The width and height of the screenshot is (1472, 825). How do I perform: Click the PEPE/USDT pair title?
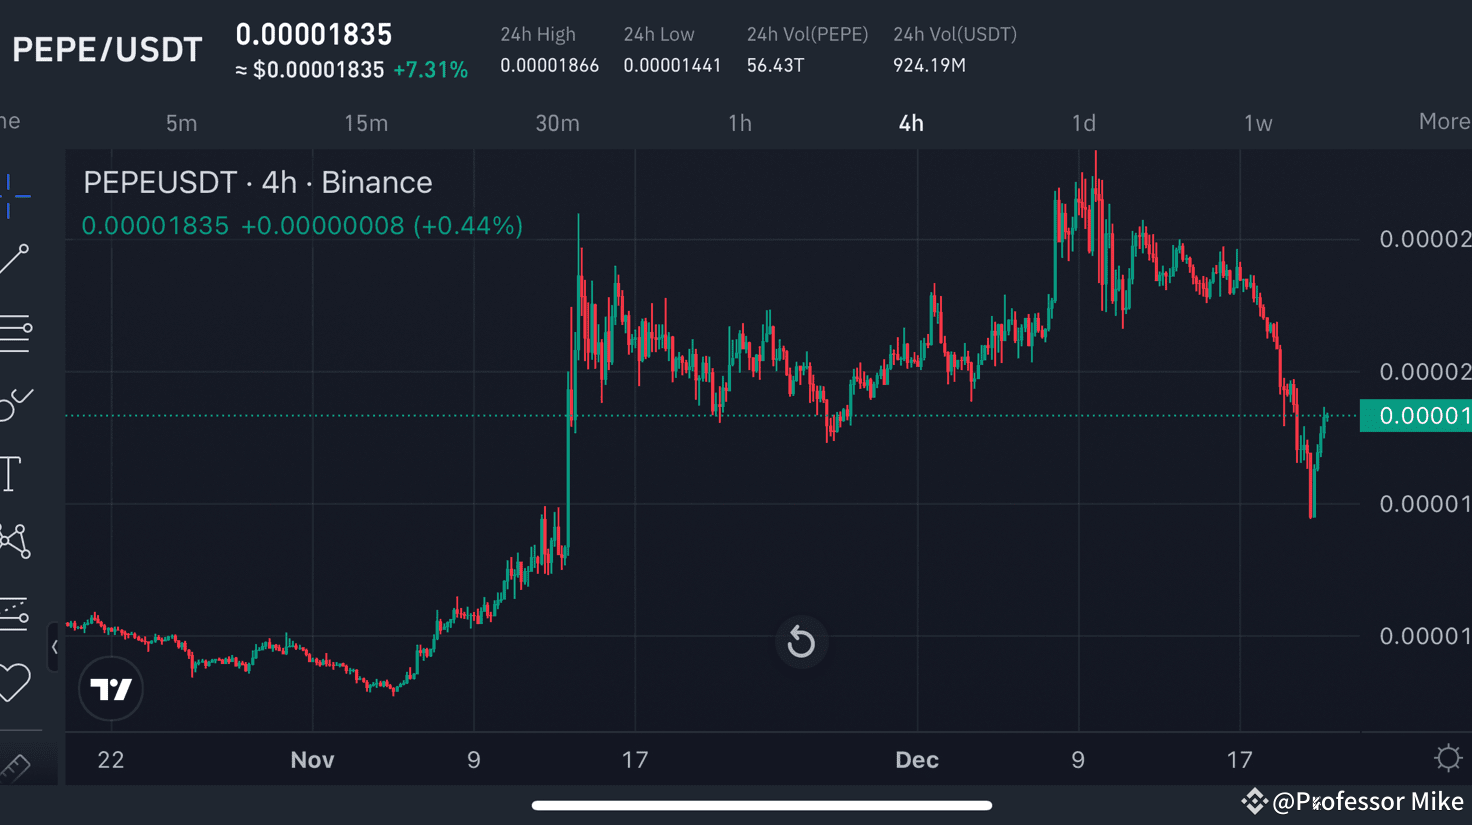point(107,50)
